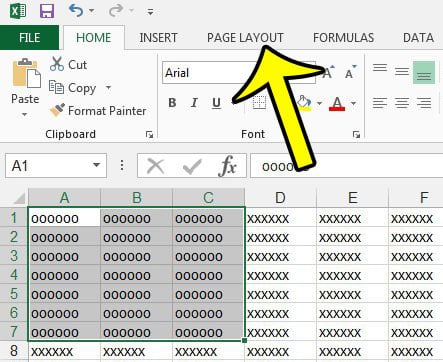
Task: Apply the yellow fill color bucket
Action: tap(304, 103)
